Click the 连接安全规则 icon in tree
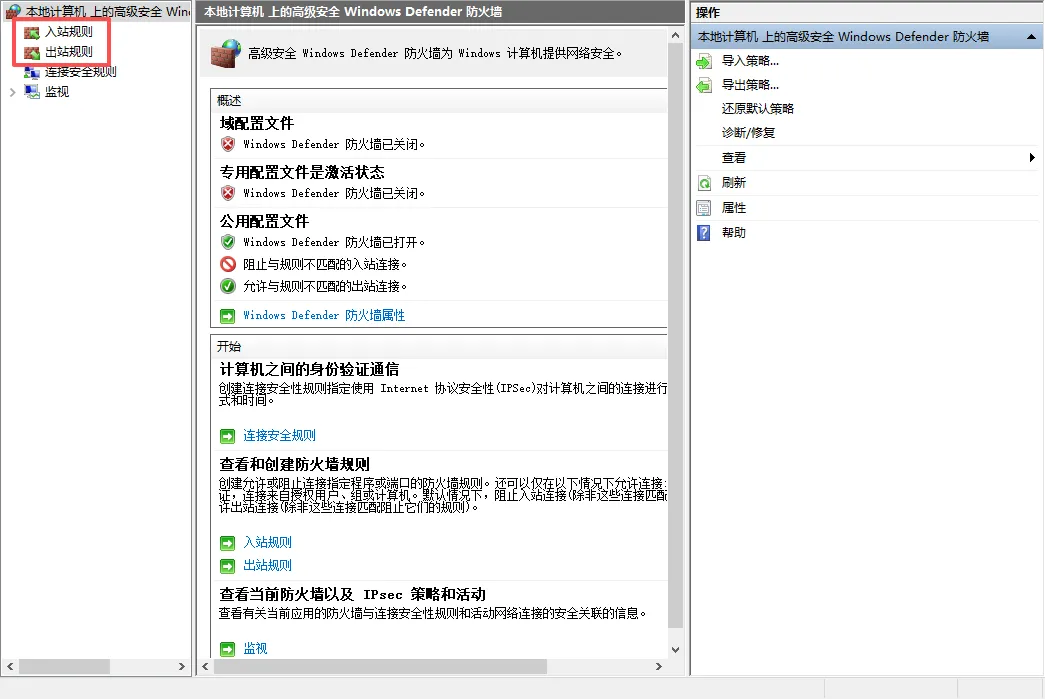The width and height of the screenshot is (1045, 699). tap(32, 72)
